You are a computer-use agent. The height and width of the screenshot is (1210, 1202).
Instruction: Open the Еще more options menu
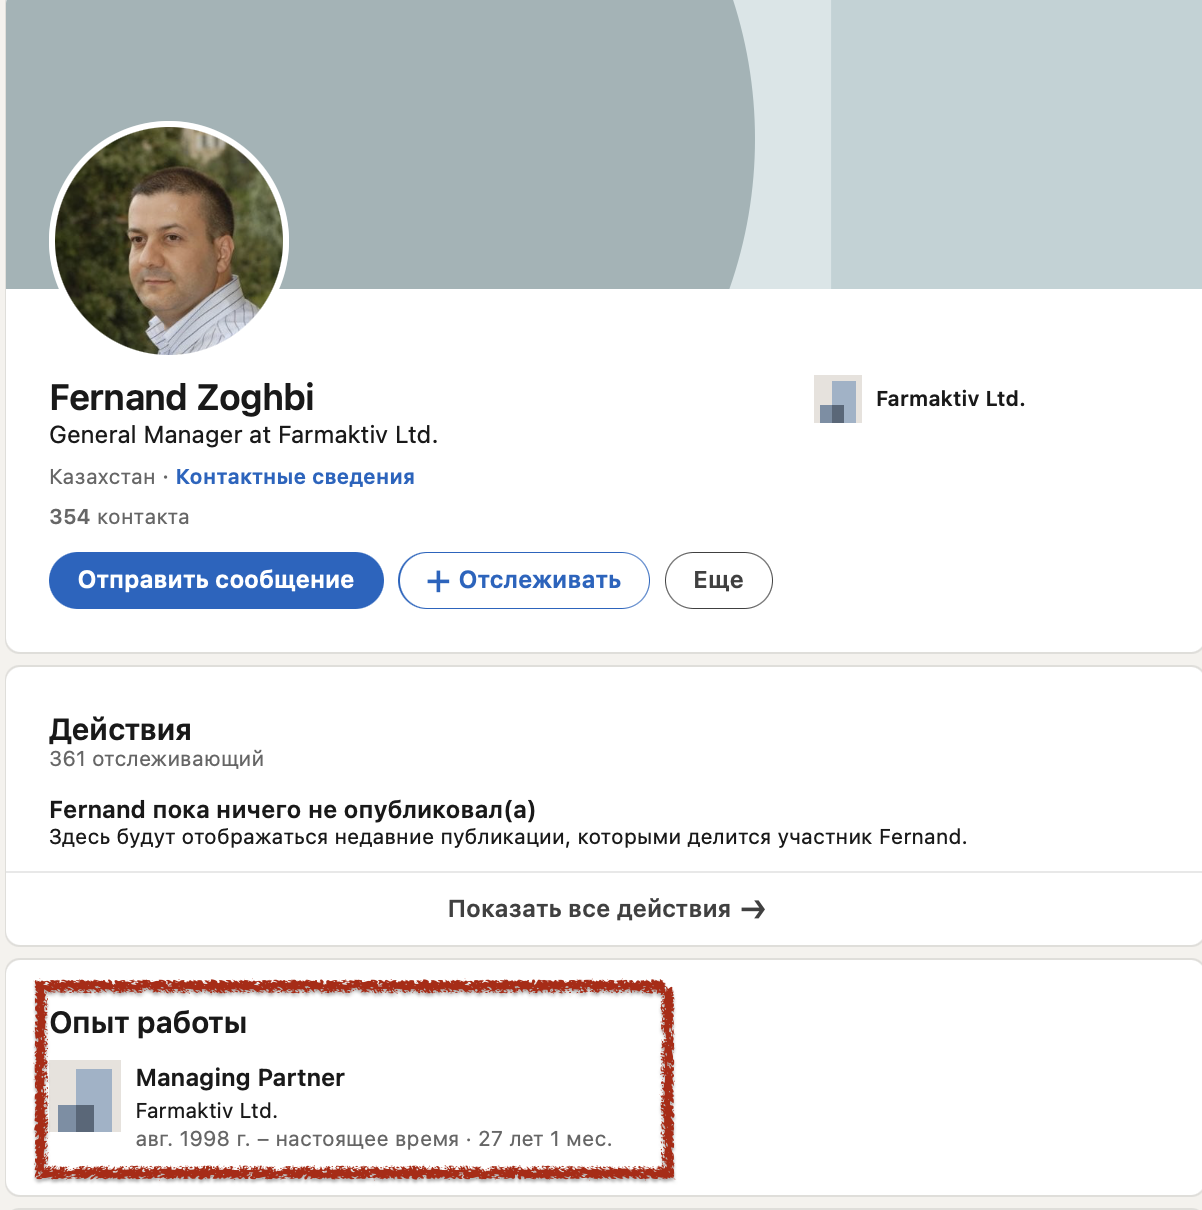(719, 580)
